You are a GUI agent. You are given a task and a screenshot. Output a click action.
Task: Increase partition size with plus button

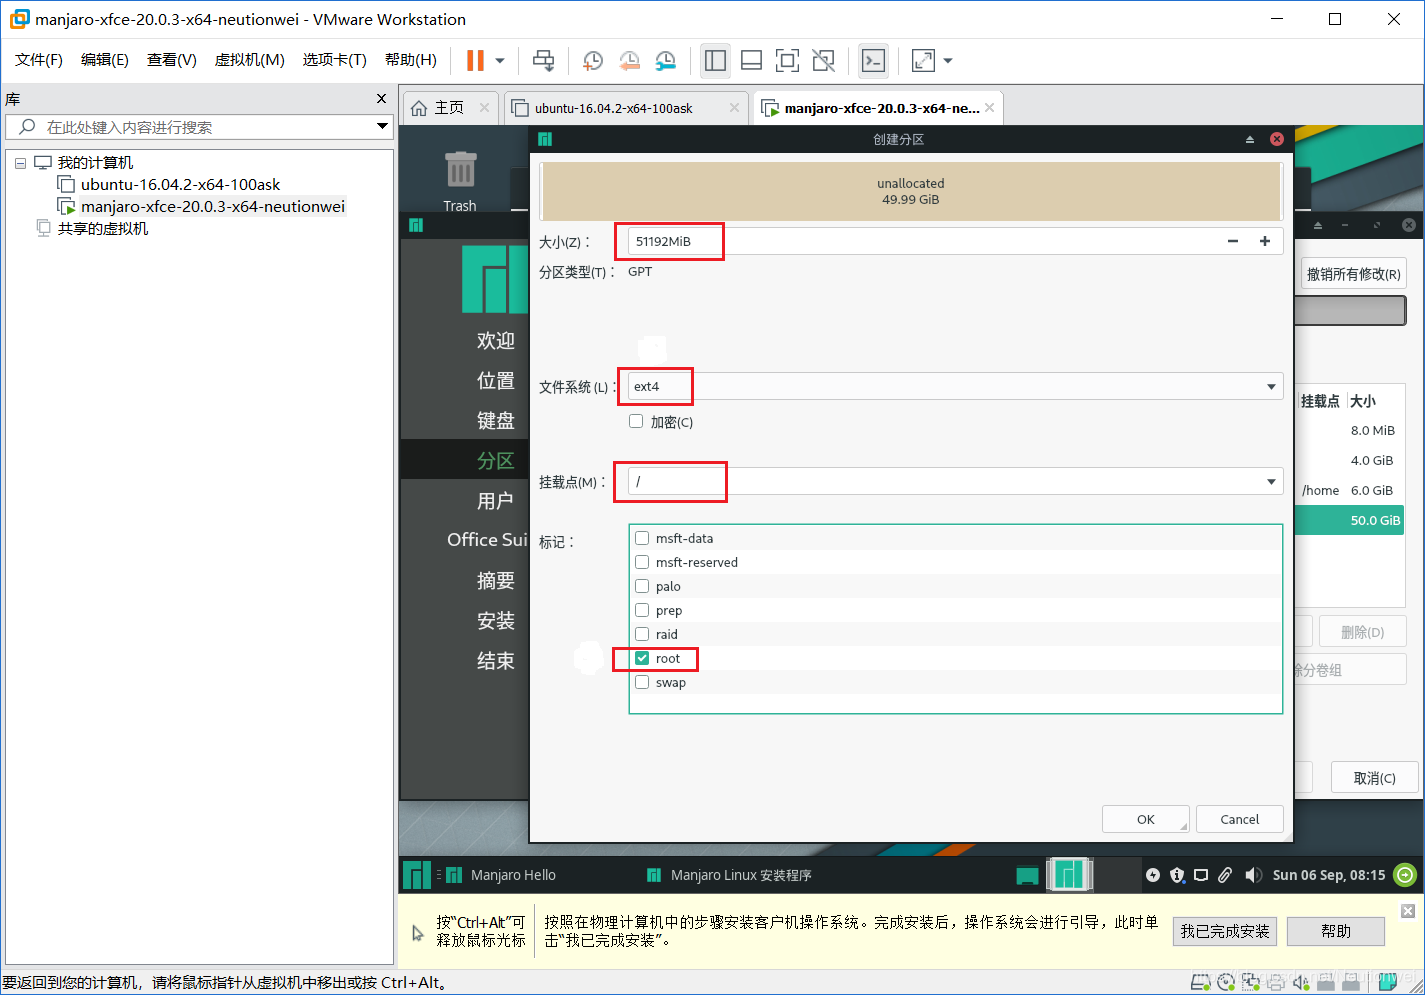pos(1265,241)
